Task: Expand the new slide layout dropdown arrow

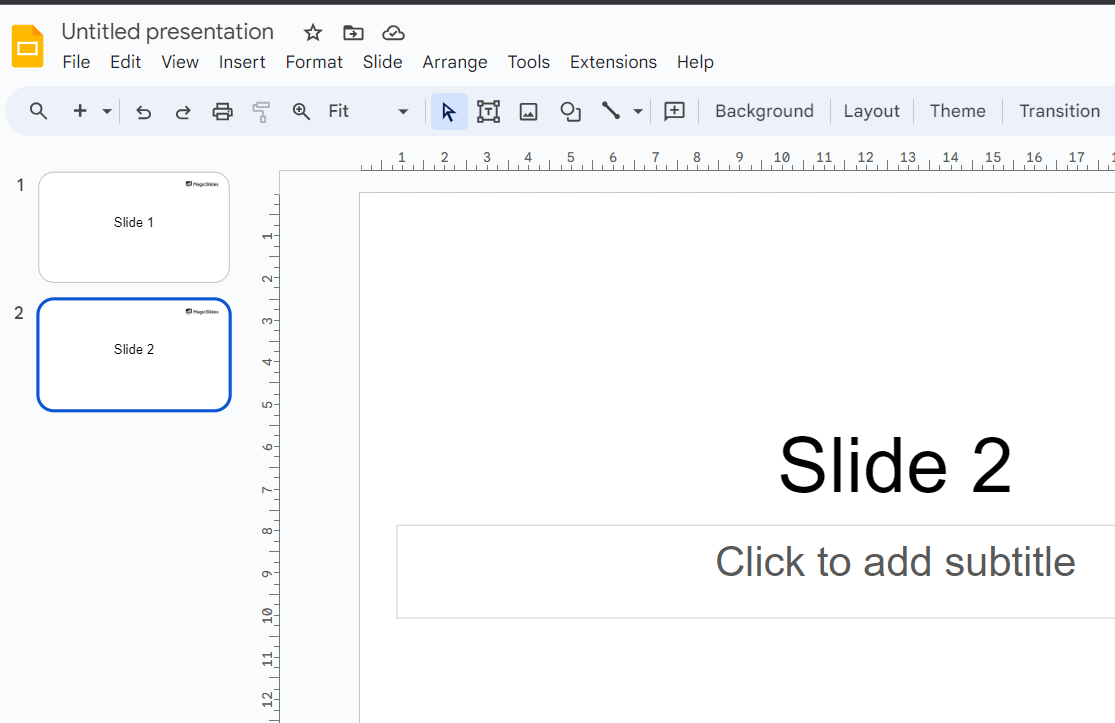Action: point(107,111)
